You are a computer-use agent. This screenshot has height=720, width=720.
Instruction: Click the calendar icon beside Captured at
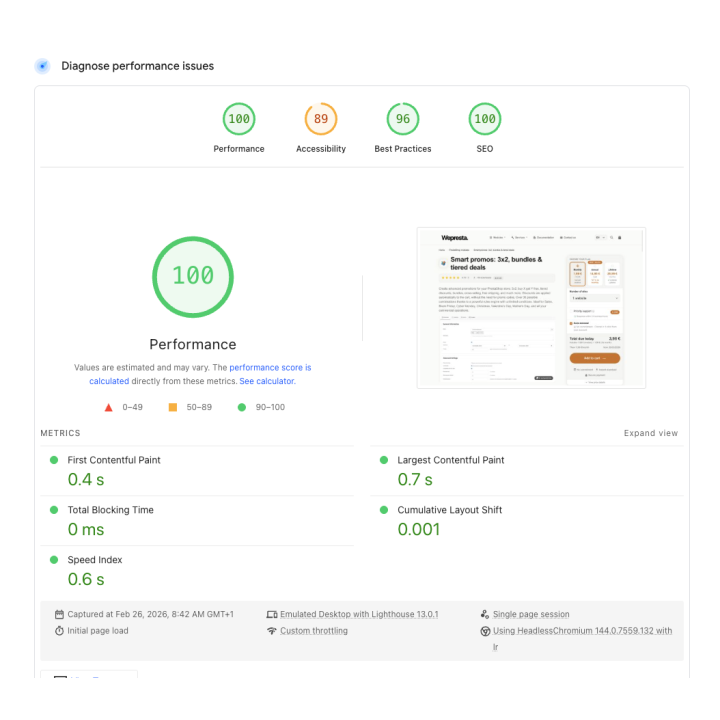pyautogui.click(x=59, y=614)
